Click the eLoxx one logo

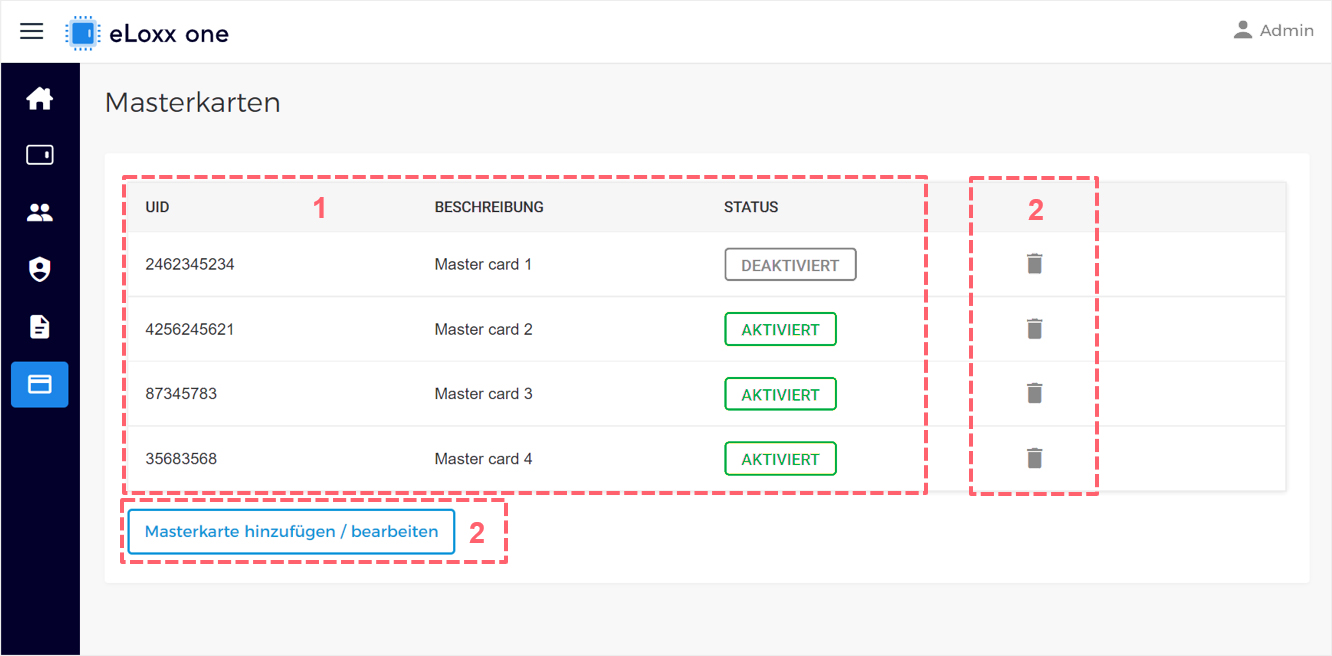pos(147,33)
